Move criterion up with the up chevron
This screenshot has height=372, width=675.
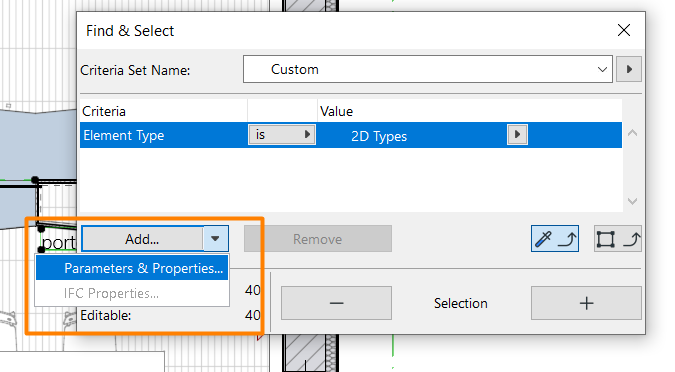coord(632,133)
